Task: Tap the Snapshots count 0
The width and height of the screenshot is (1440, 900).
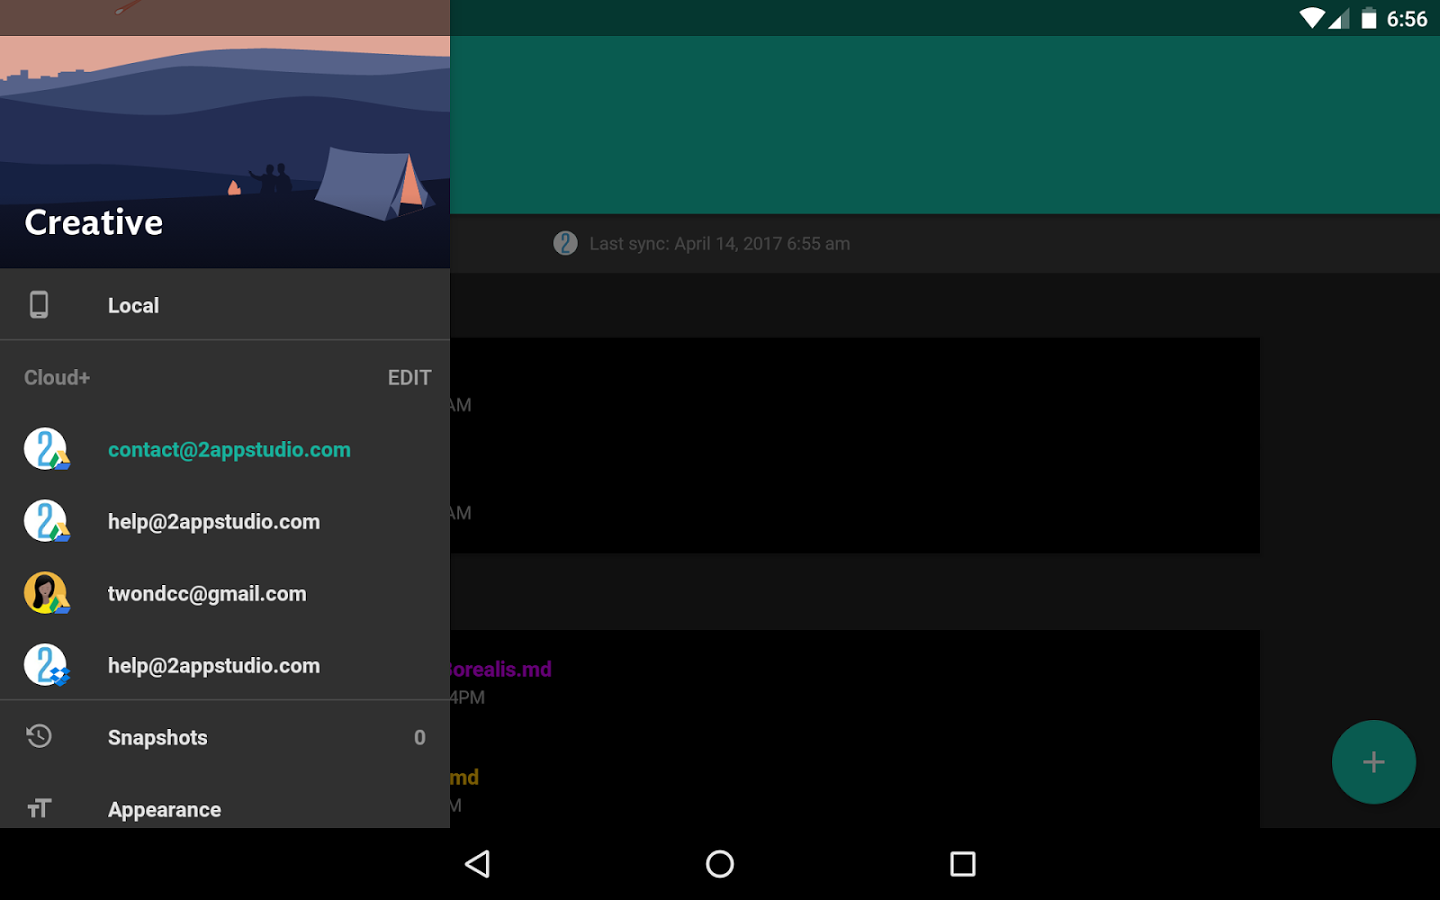Action: tap(420, 738)
